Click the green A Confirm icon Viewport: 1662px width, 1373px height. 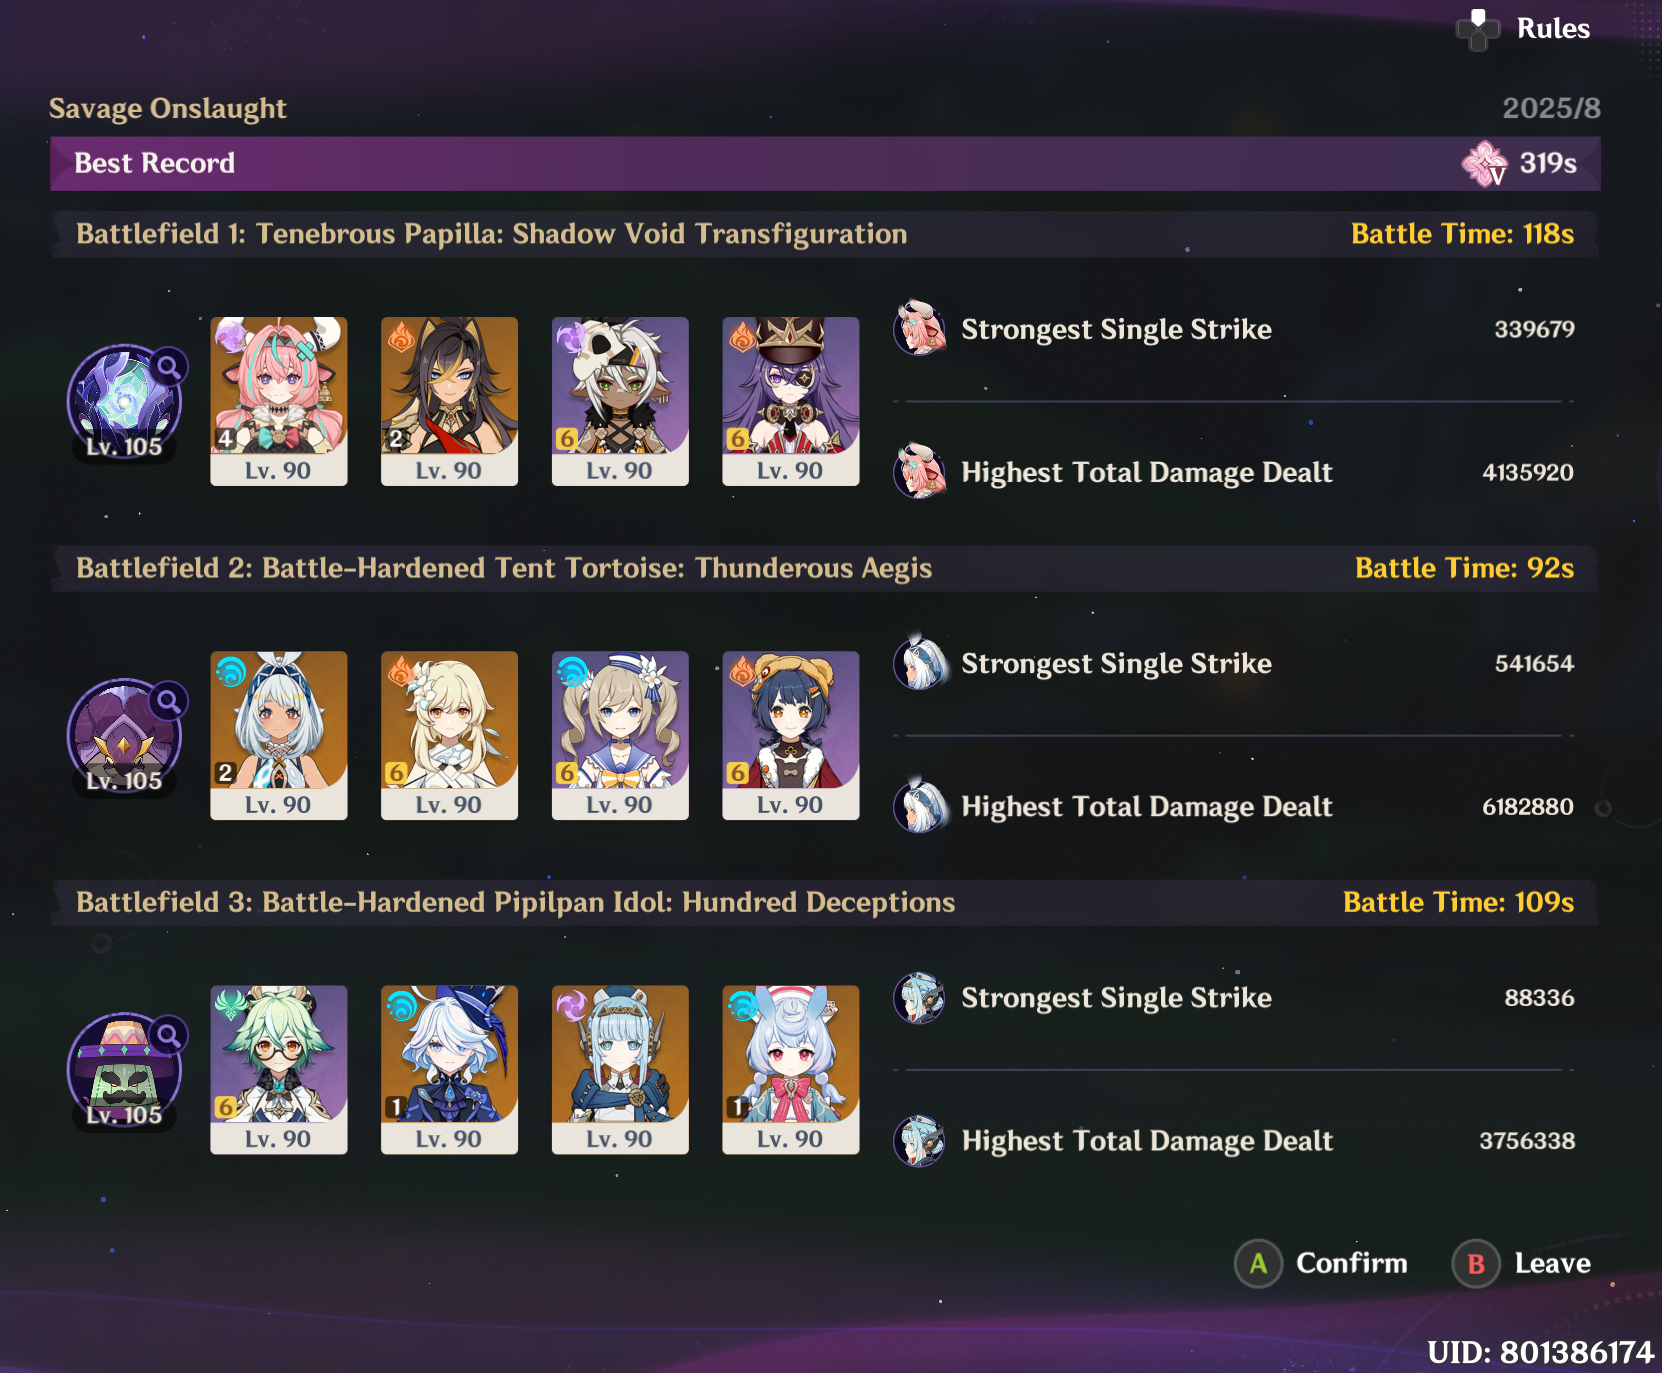(x=1258, y=1264)
